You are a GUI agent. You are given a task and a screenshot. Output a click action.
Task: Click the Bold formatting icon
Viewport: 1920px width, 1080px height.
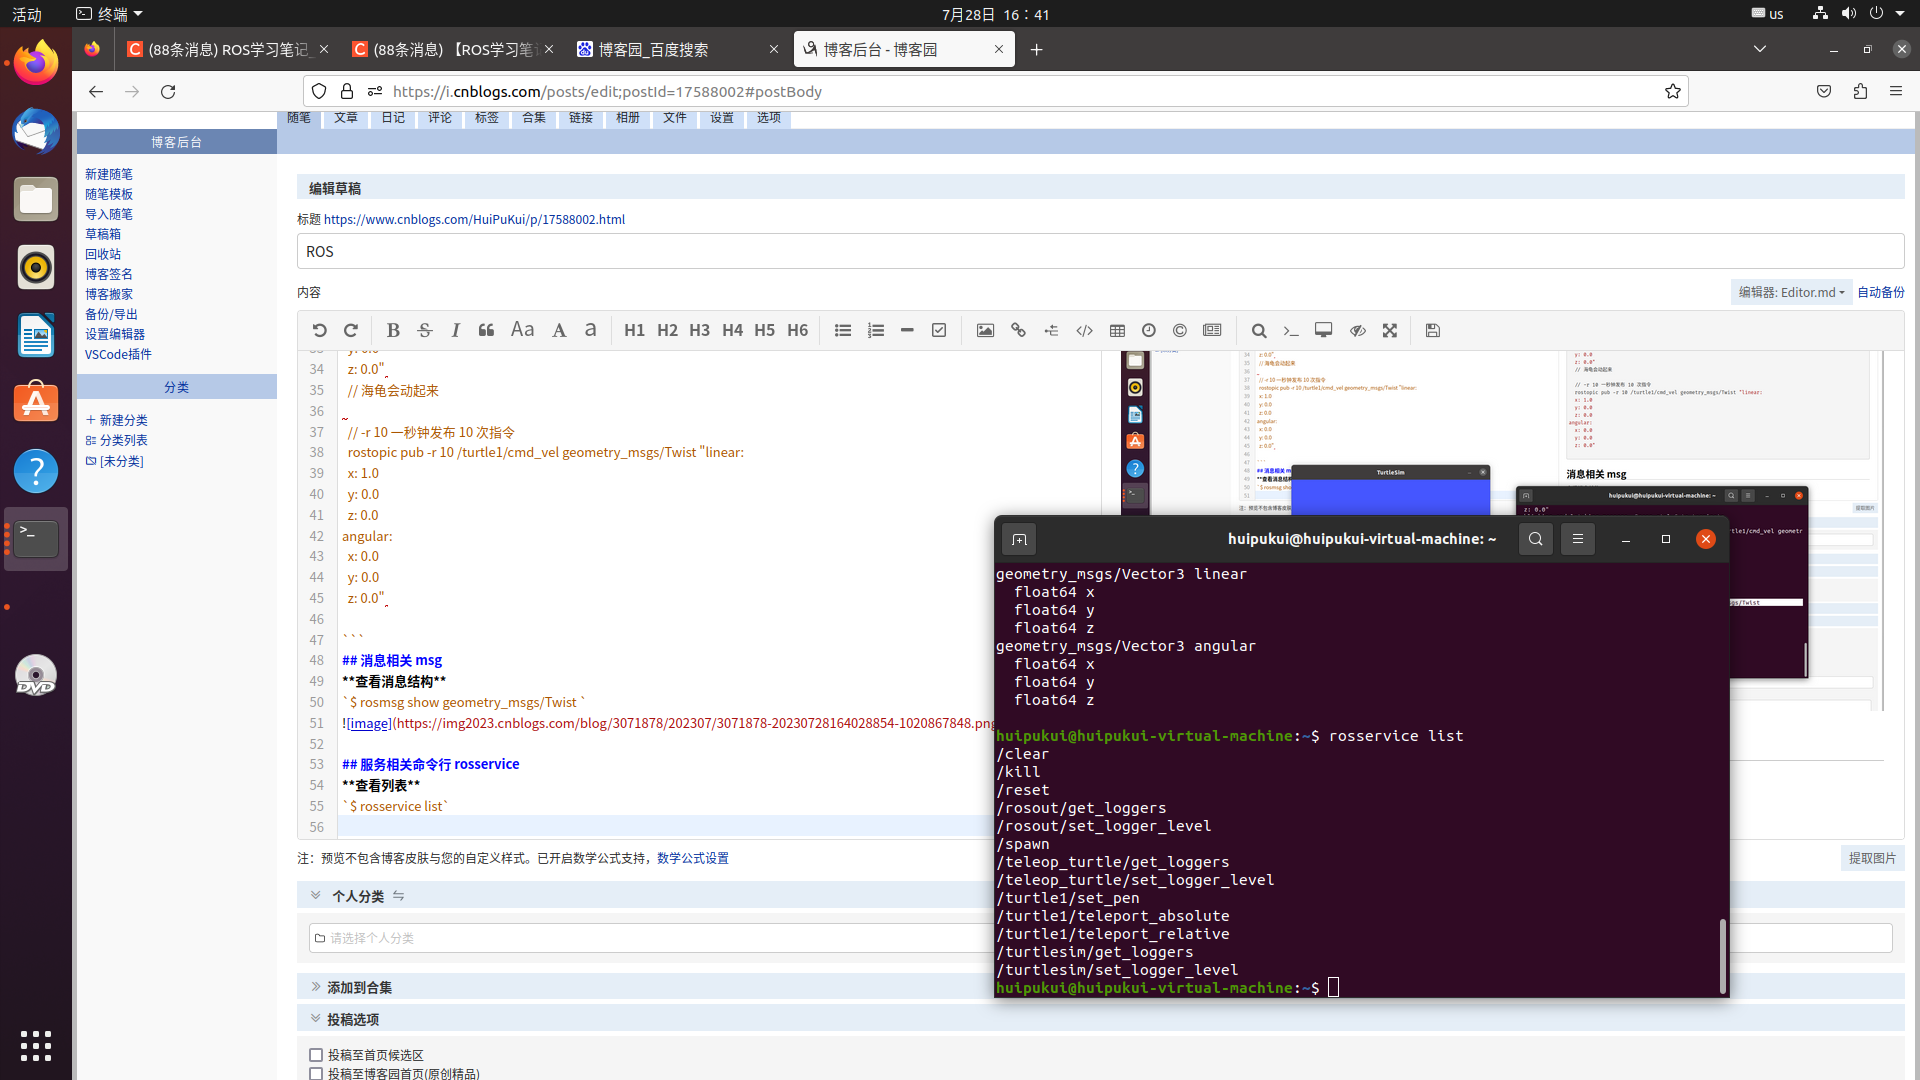[x=393, y=330]
